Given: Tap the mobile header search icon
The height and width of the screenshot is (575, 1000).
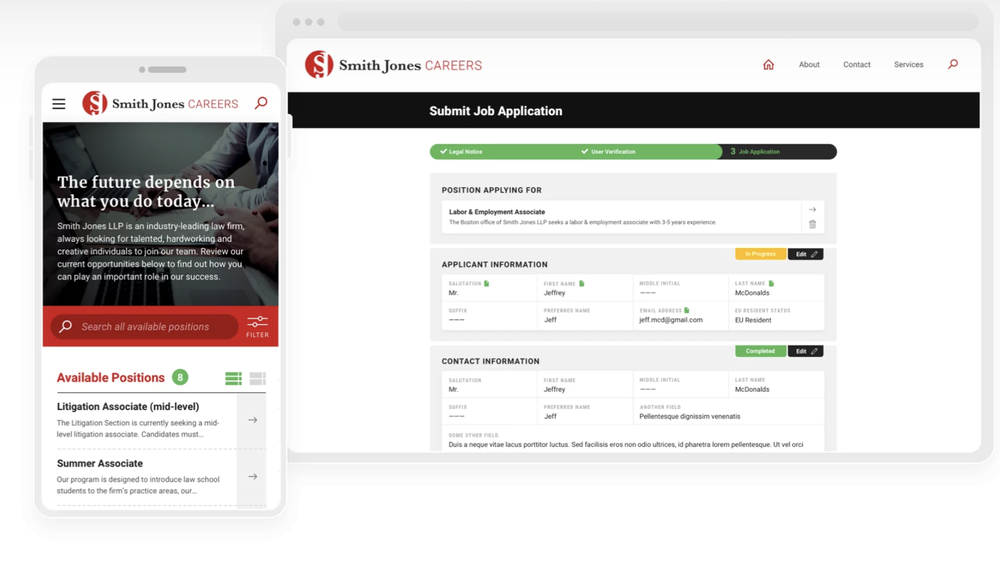Looking at the screenshot, I should pos(261,103).
